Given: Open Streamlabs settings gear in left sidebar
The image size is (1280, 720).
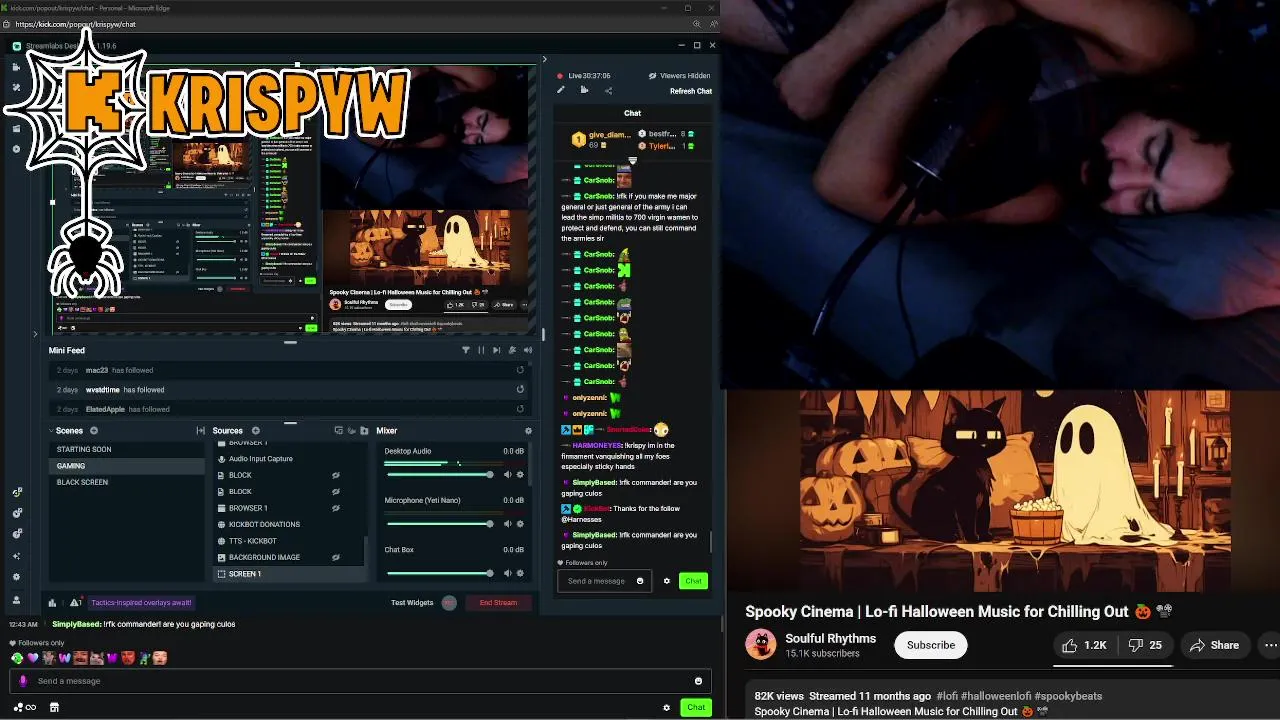Looking at the screenshot, I should 16,577.
